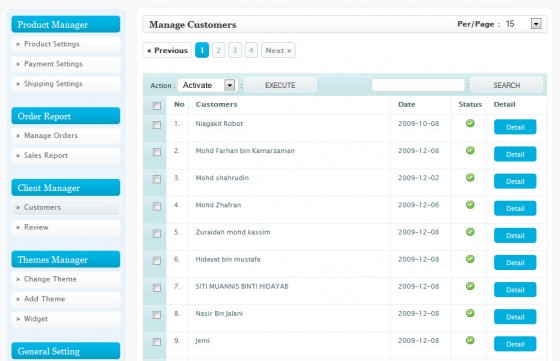Viewport: 560px width, 361px height.
Task: Open Detail for Zuraidah mohd kassim
Action: point(515,236)
